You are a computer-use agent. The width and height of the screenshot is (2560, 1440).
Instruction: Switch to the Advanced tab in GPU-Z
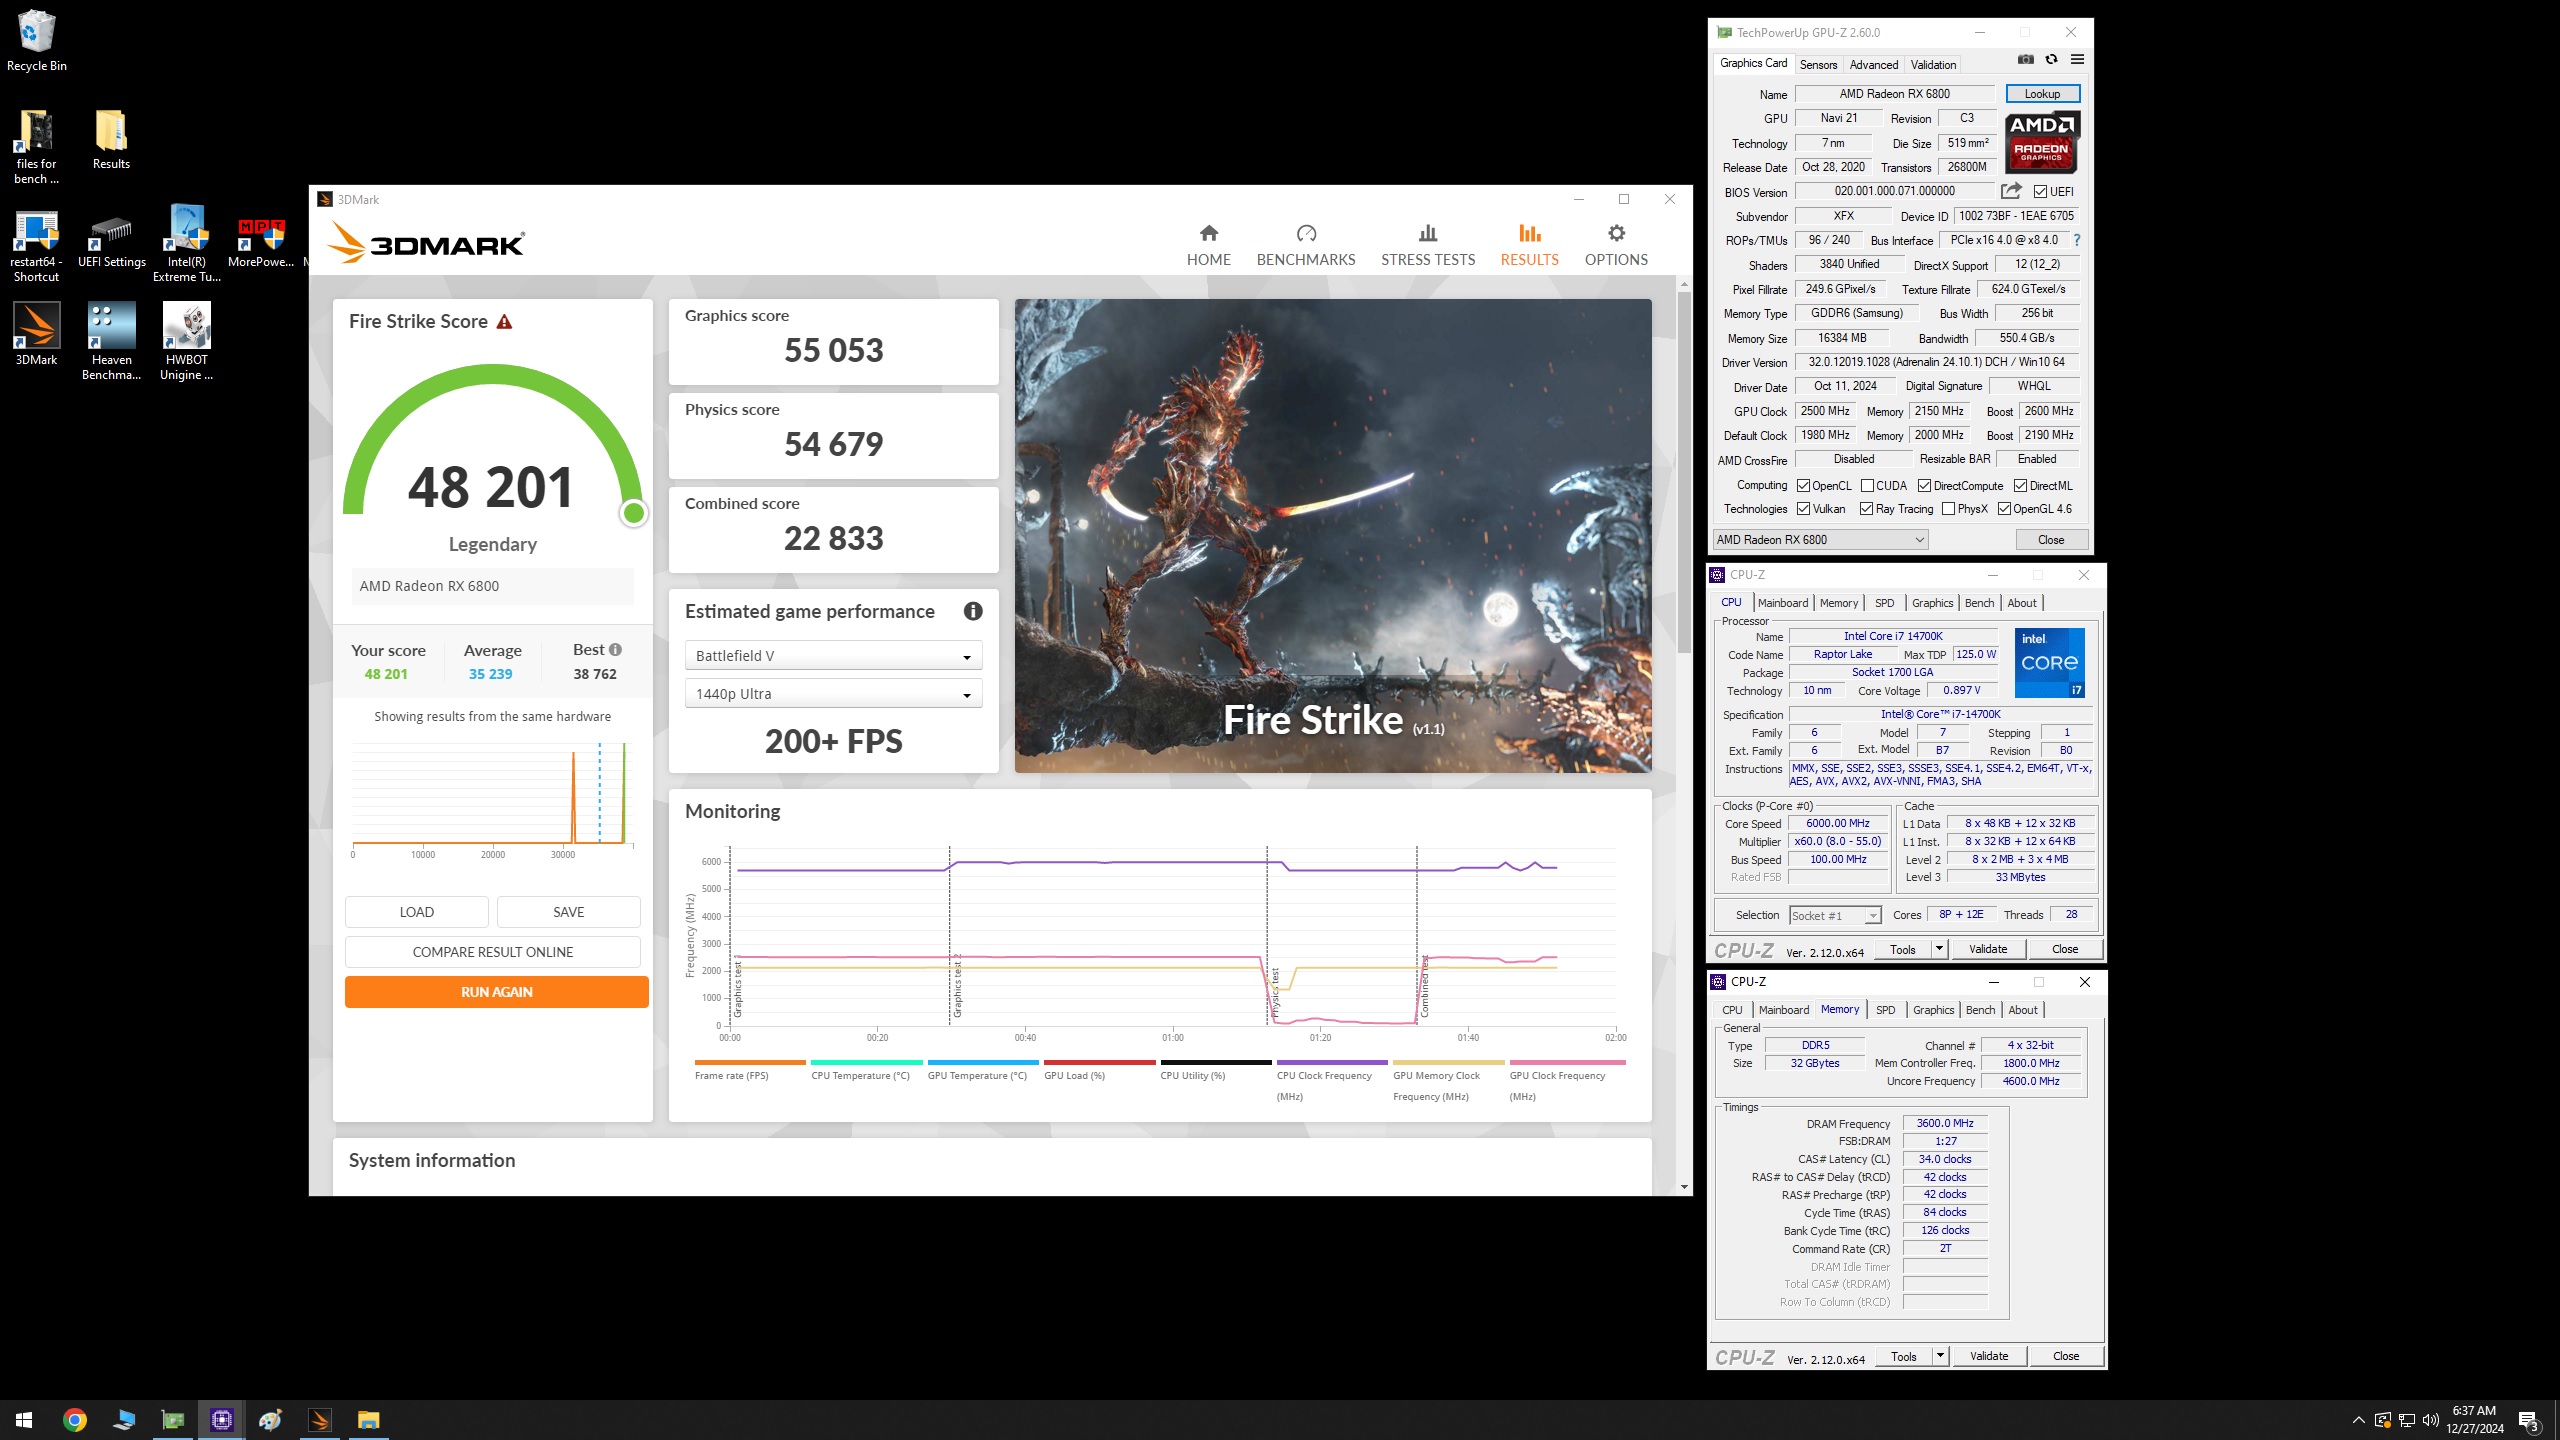coord(1873,65)
